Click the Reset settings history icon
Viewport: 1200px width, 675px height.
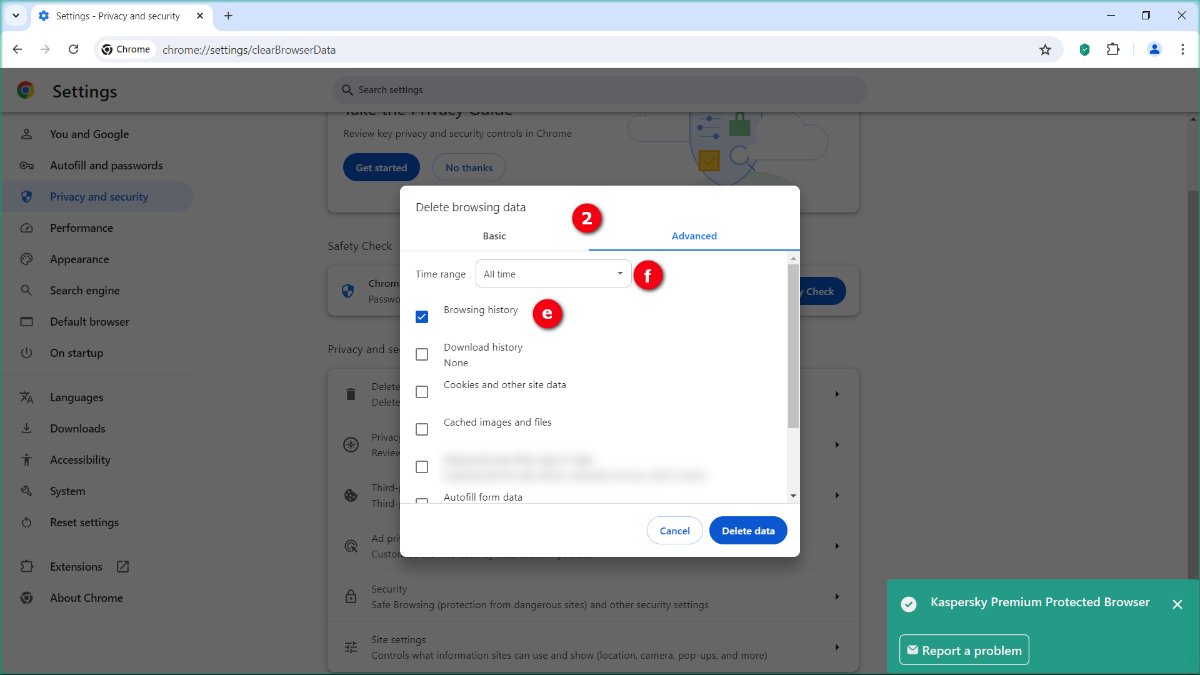point(27,522)
